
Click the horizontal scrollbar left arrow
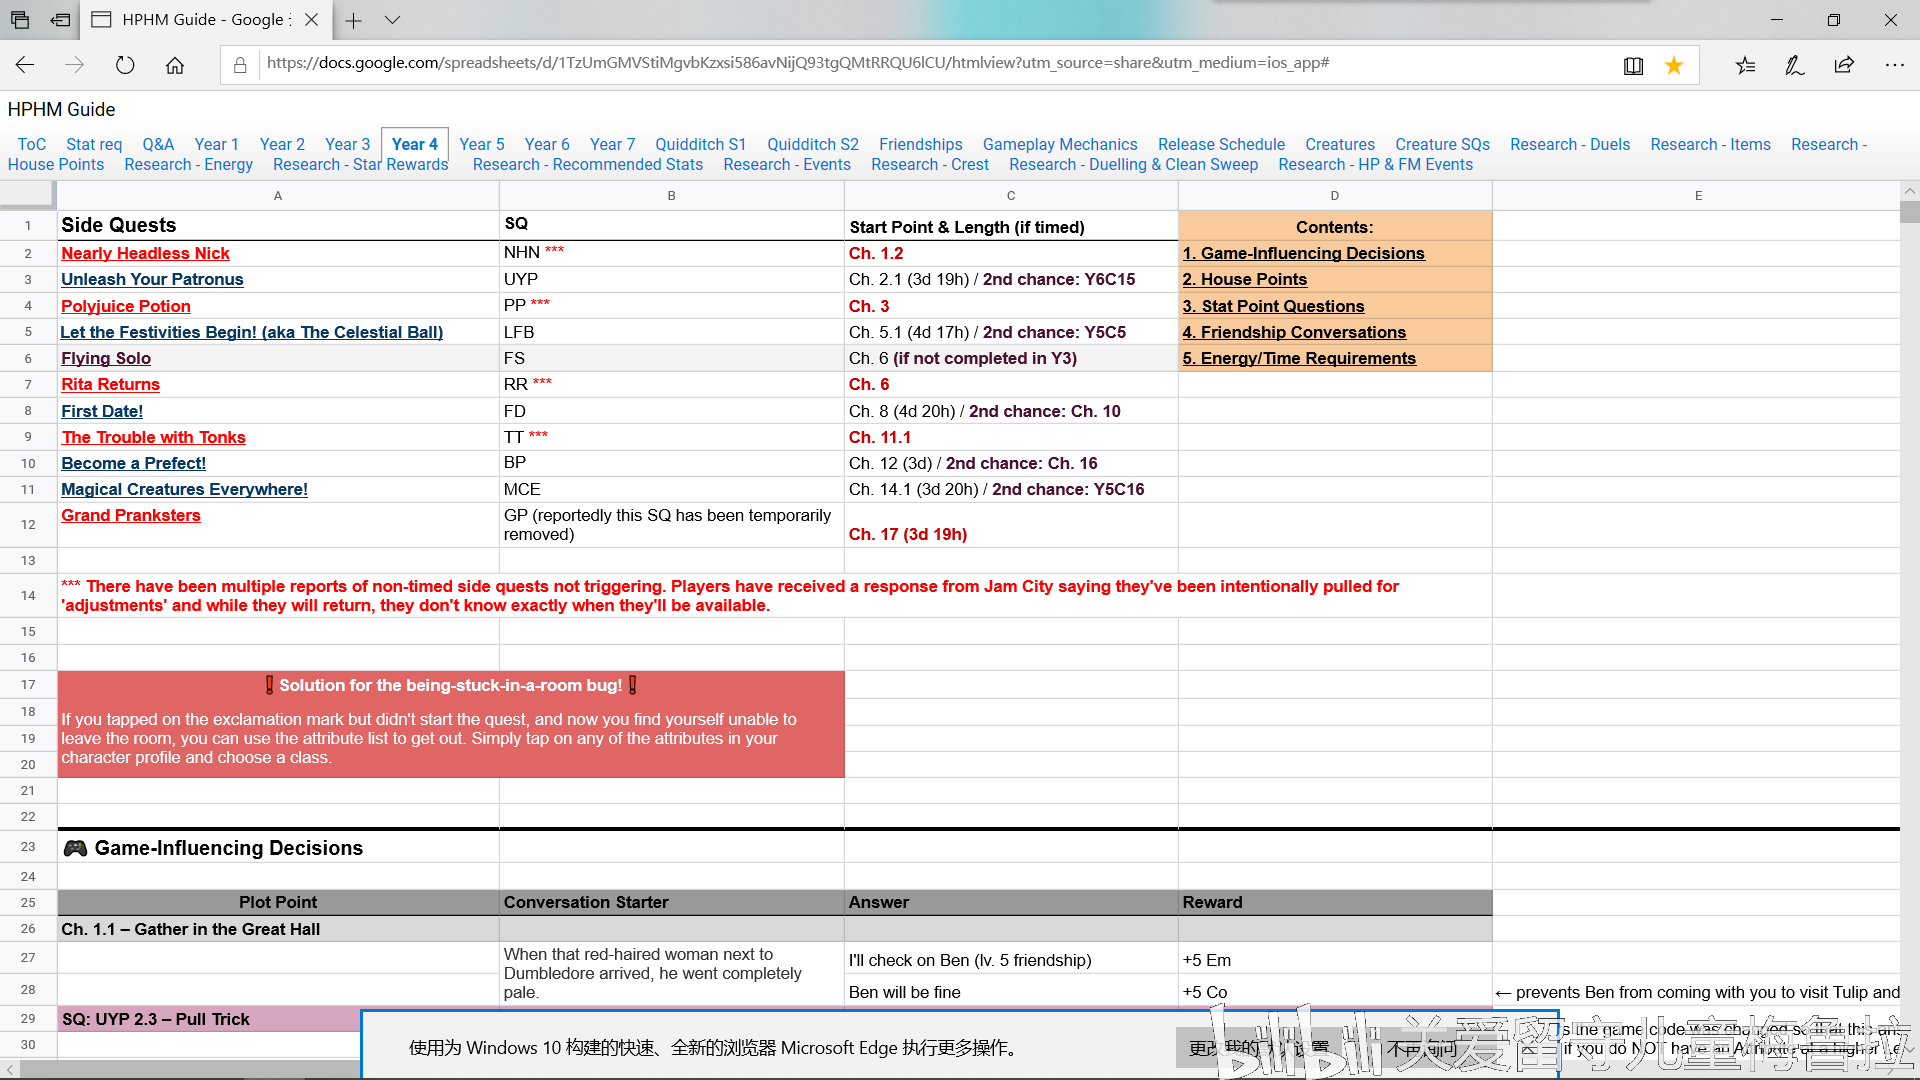(x=10, y=1069)
